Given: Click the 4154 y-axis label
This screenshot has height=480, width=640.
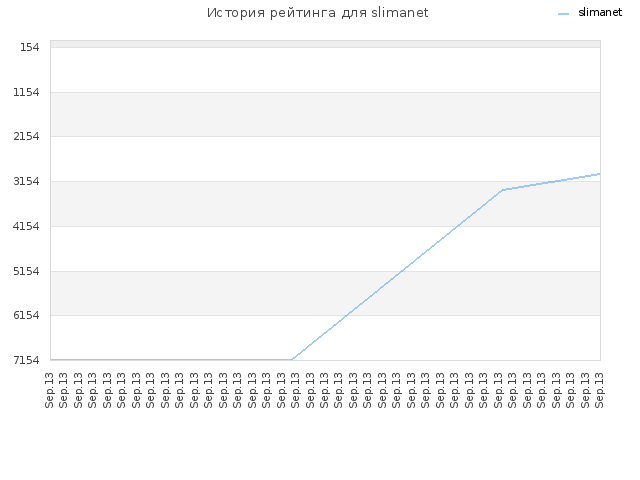Looking at the screenshot, I should (x=27, y=226).
